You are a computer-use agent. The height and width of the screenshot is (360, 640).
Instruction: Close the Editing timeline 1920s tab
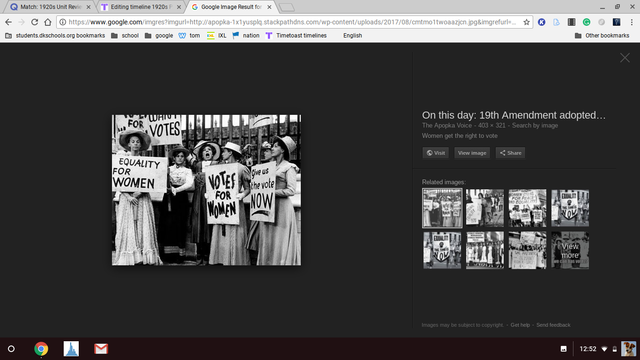pos(179,7)
